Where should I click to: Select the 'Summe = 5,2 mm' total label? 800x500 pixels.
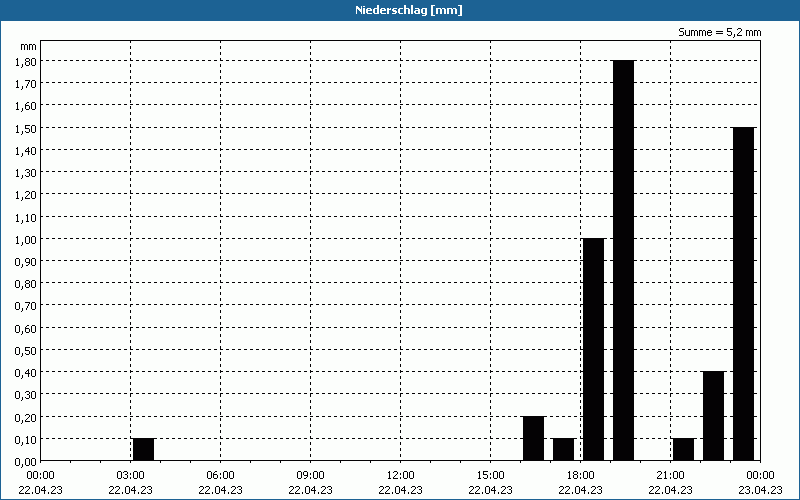tap(719, 32)
